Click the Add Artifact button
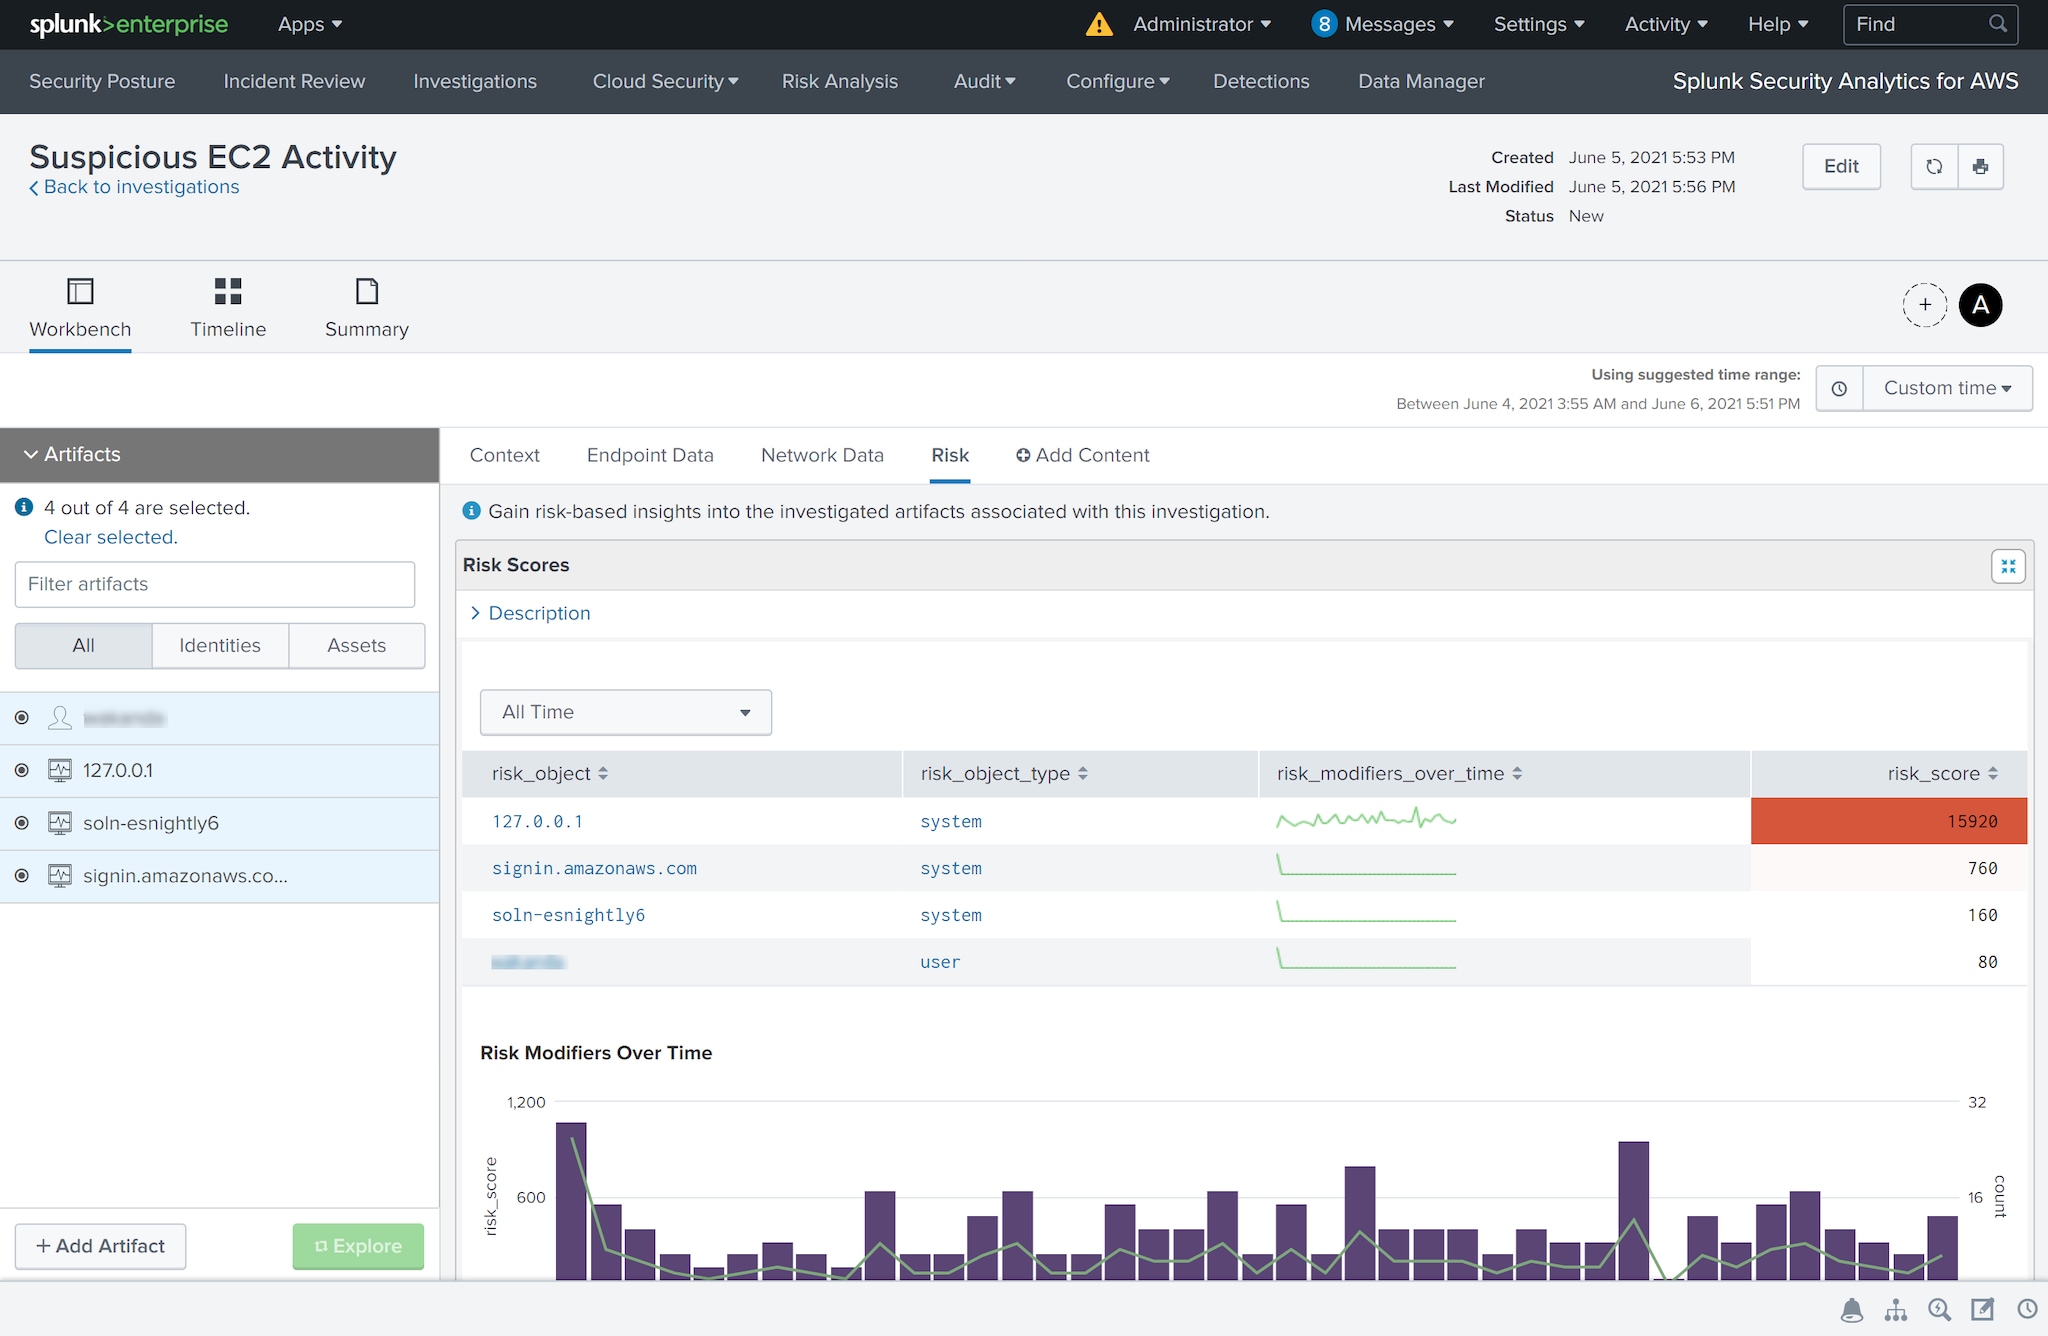This screenshot has width=2048, height=1336. tap(100, 1246)
